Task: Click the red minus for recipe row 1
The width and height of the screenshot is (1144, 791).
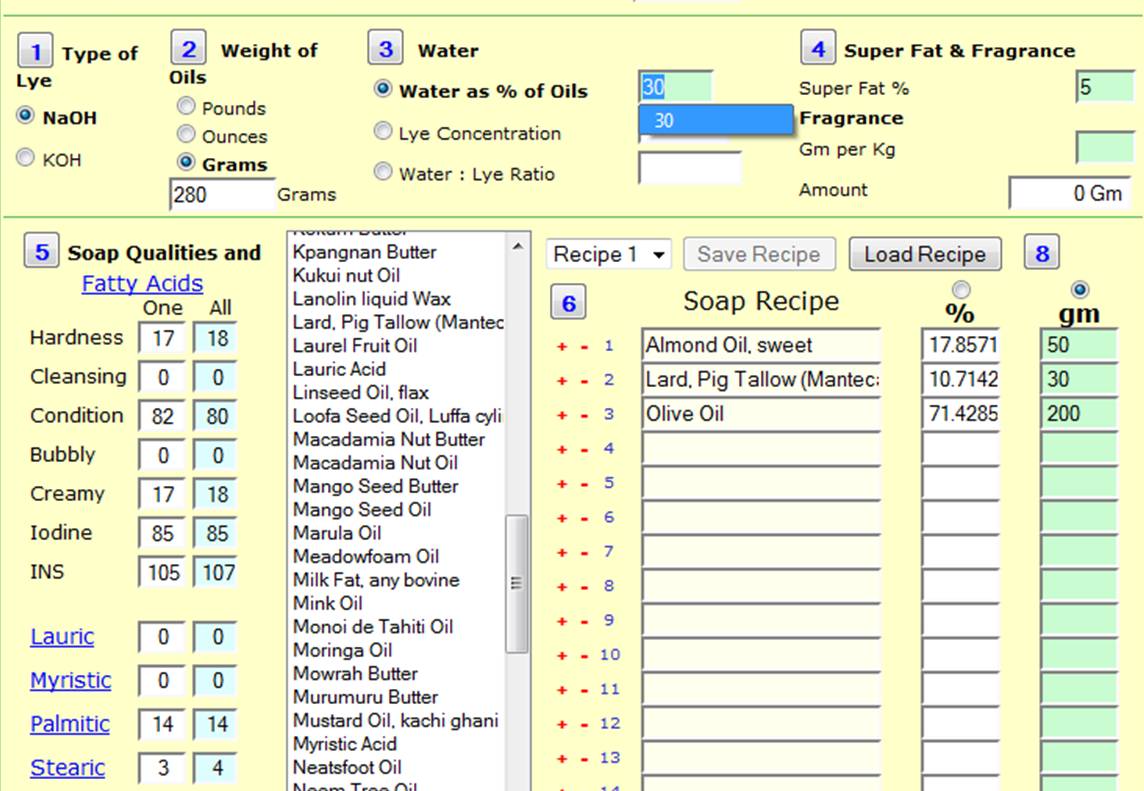Action: 584,347
